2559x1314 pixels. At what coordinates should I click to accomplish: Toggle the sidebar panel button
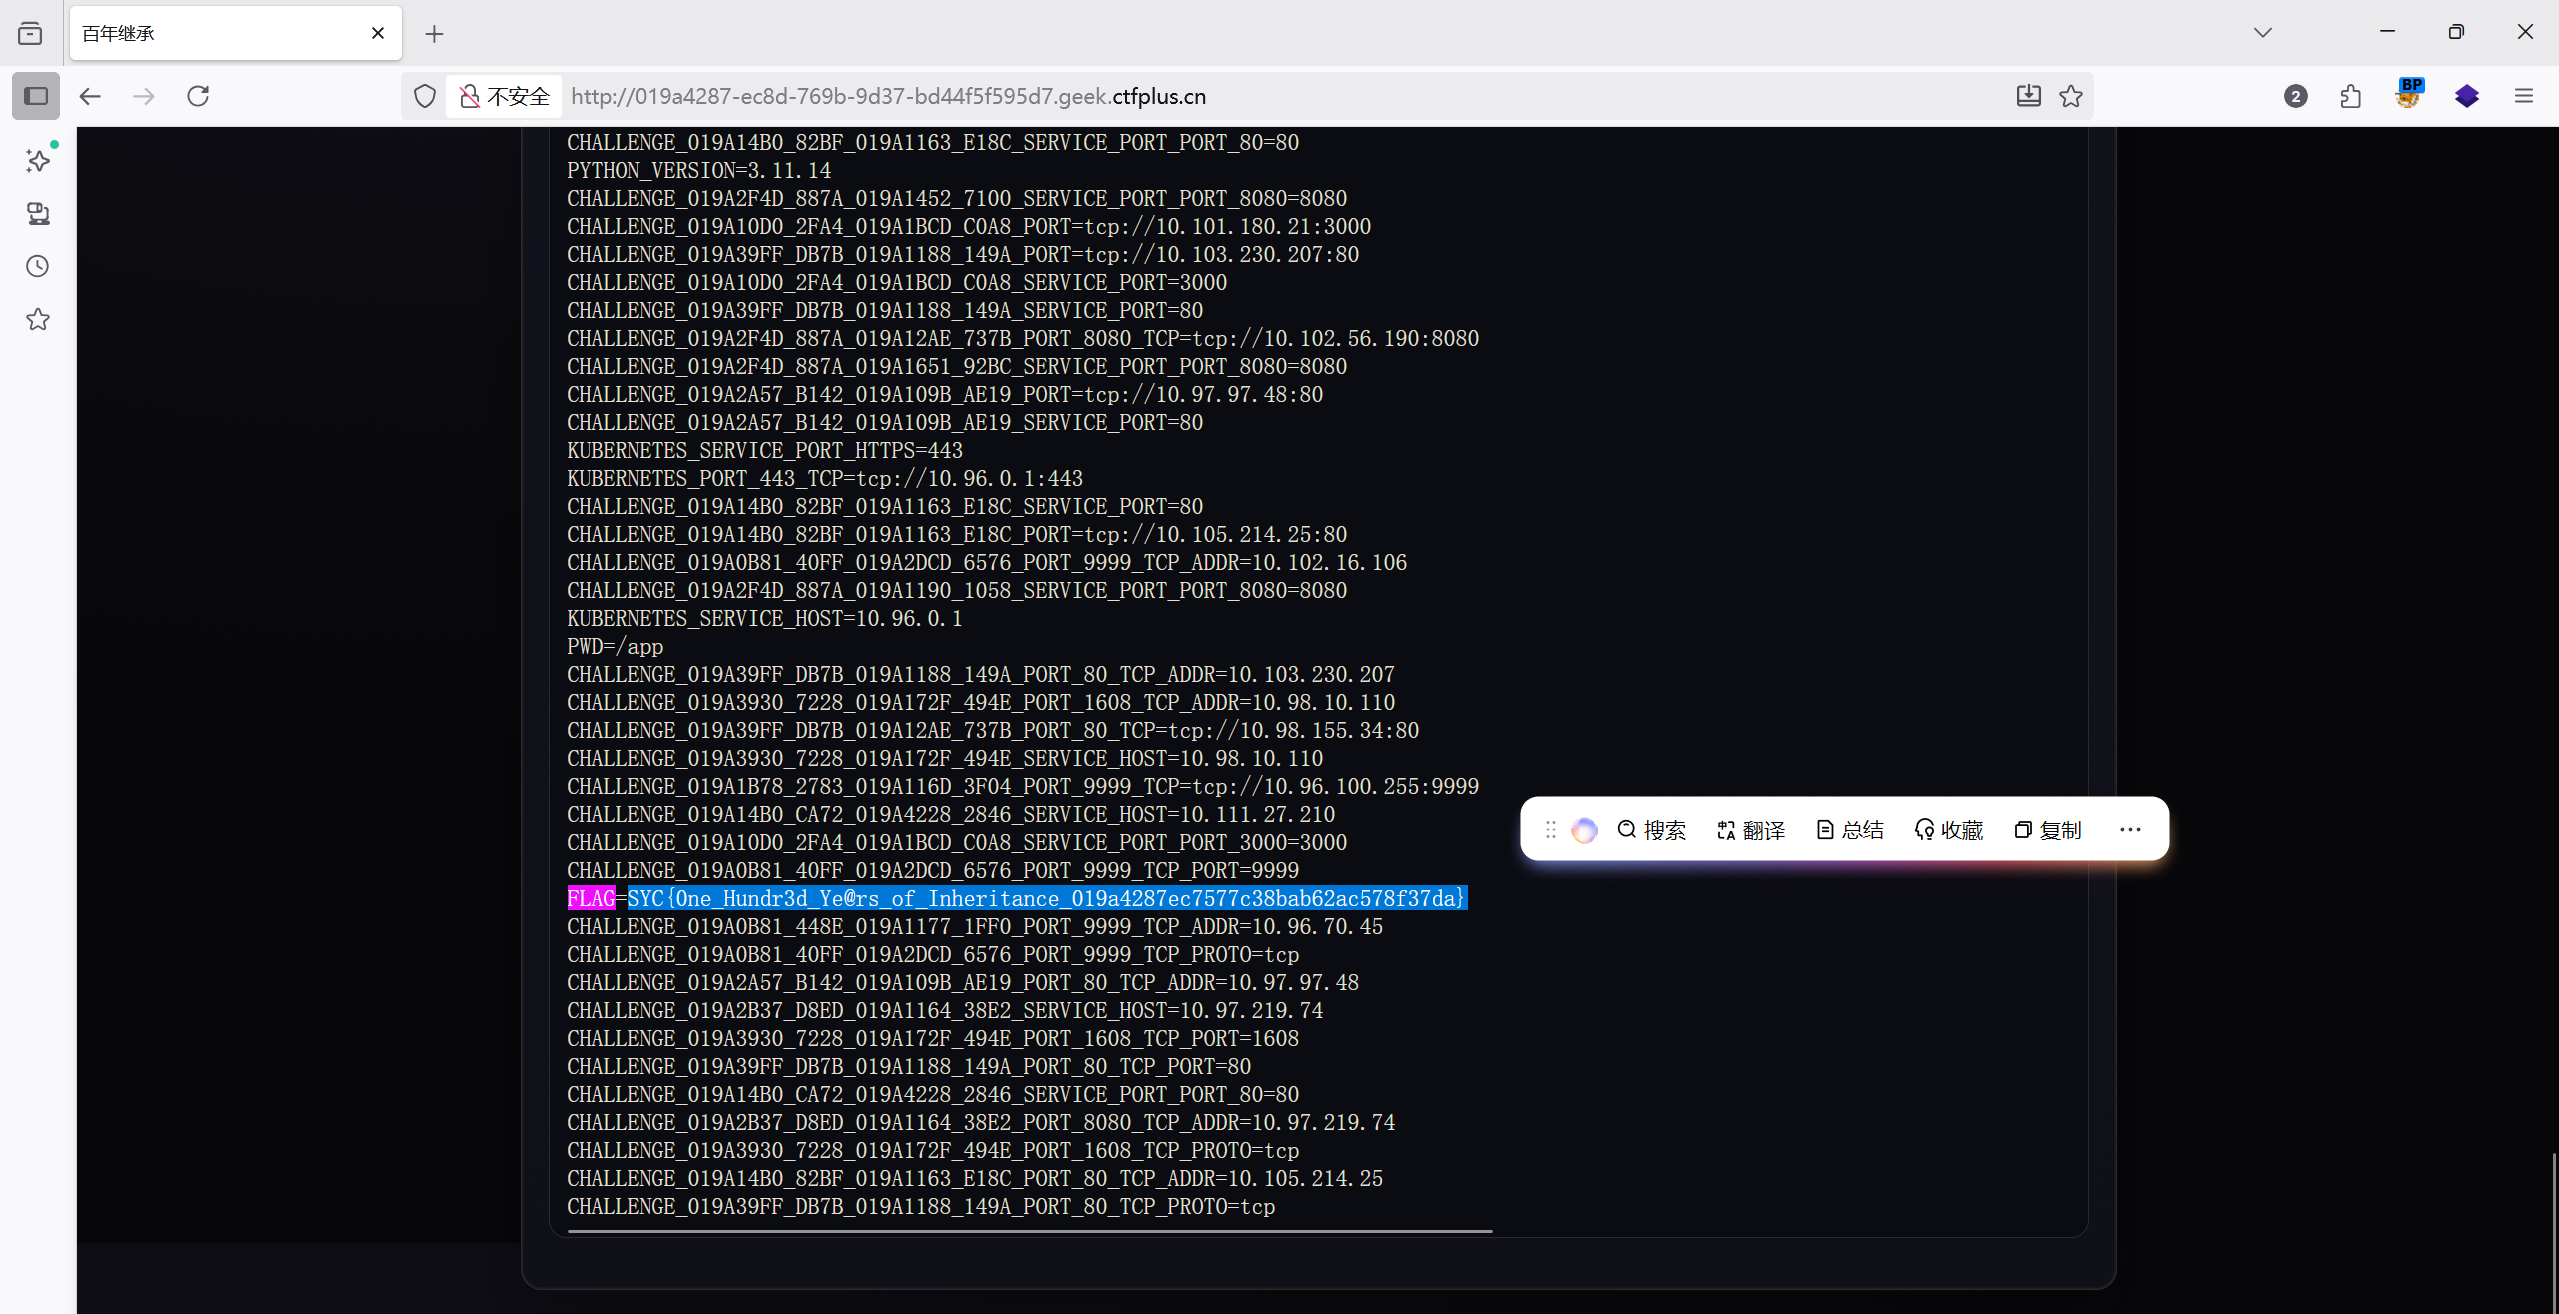pyautogui.click(x=36, y=96)
